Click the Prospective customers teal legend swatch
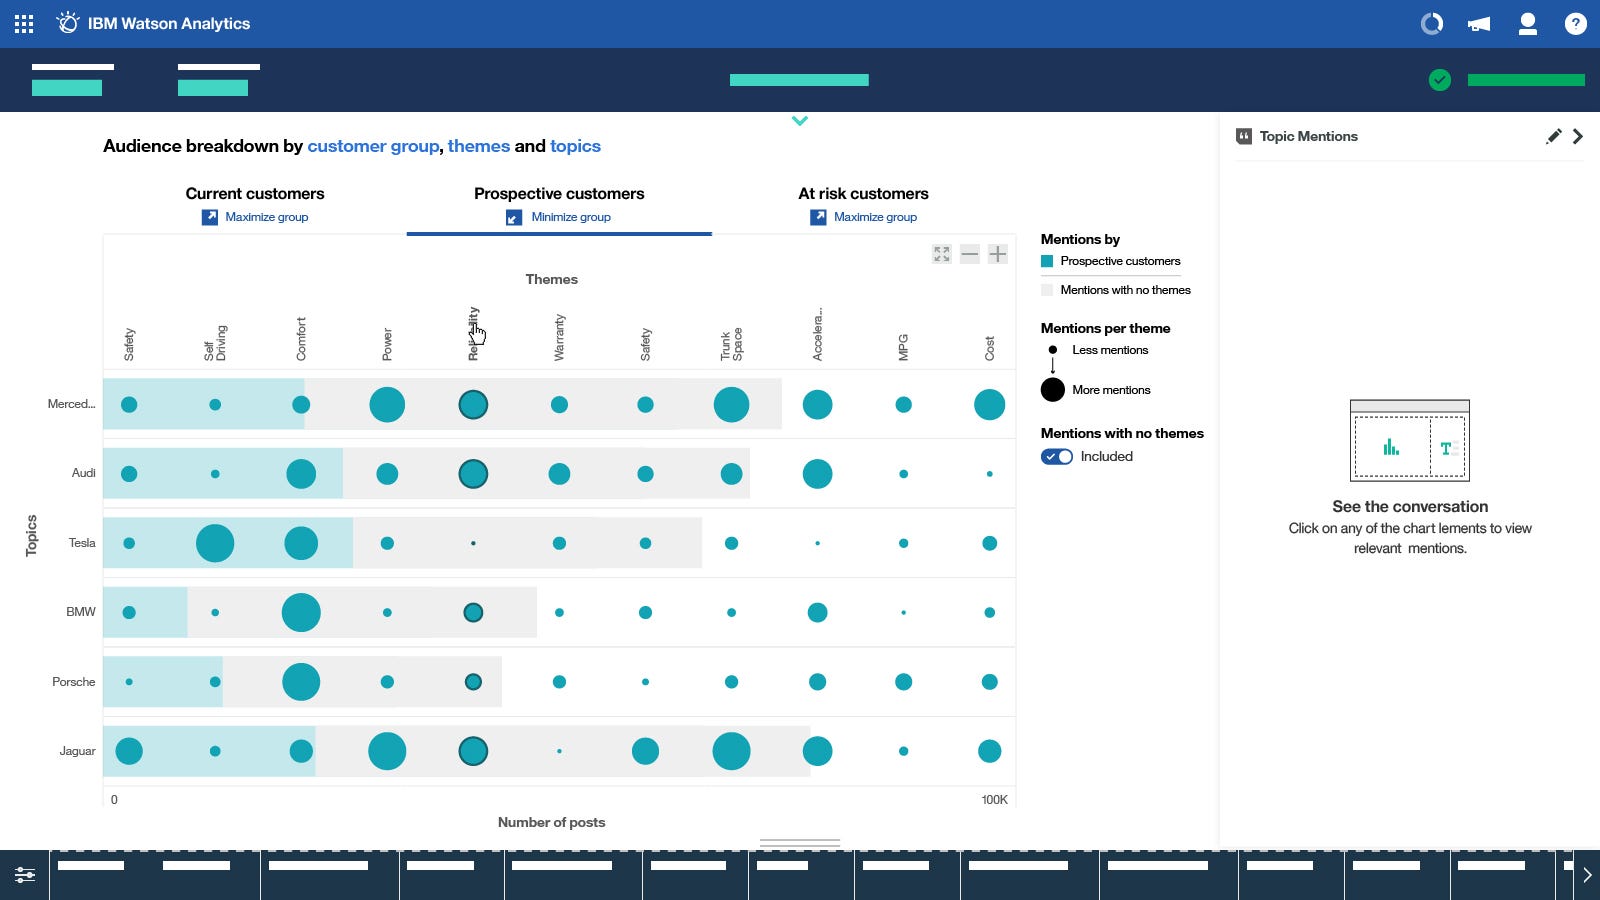The width and height of the screenshot is (1600, 900). (1047, 261)
